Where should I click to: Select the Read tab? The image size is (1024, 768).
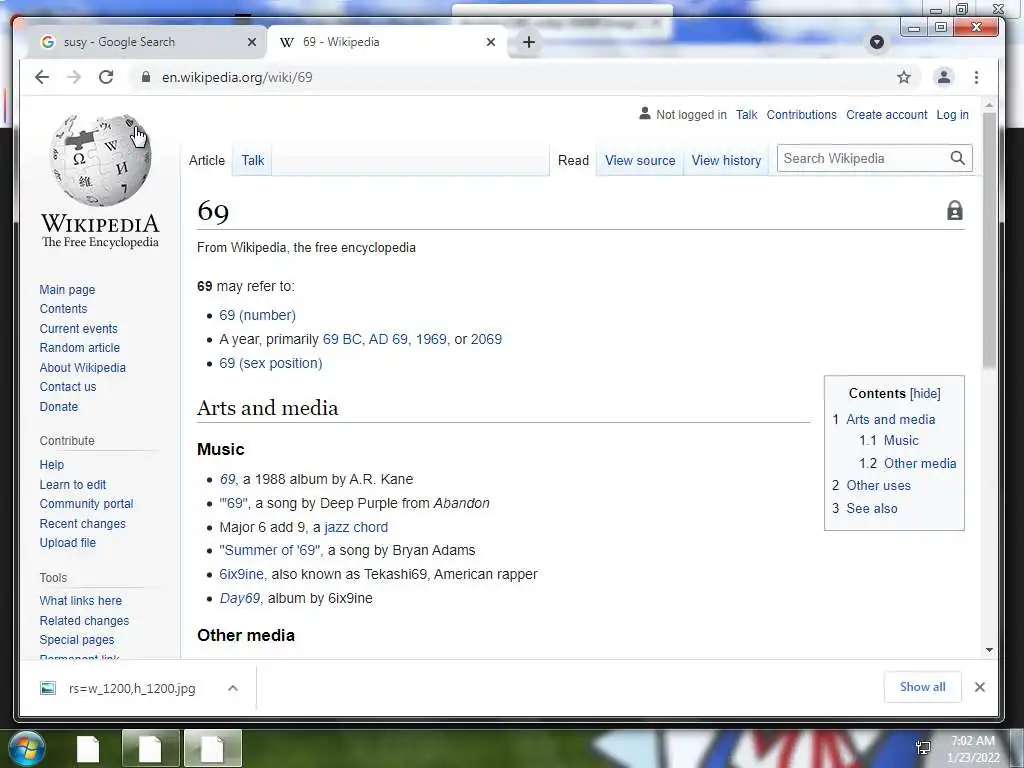(573, 160)
